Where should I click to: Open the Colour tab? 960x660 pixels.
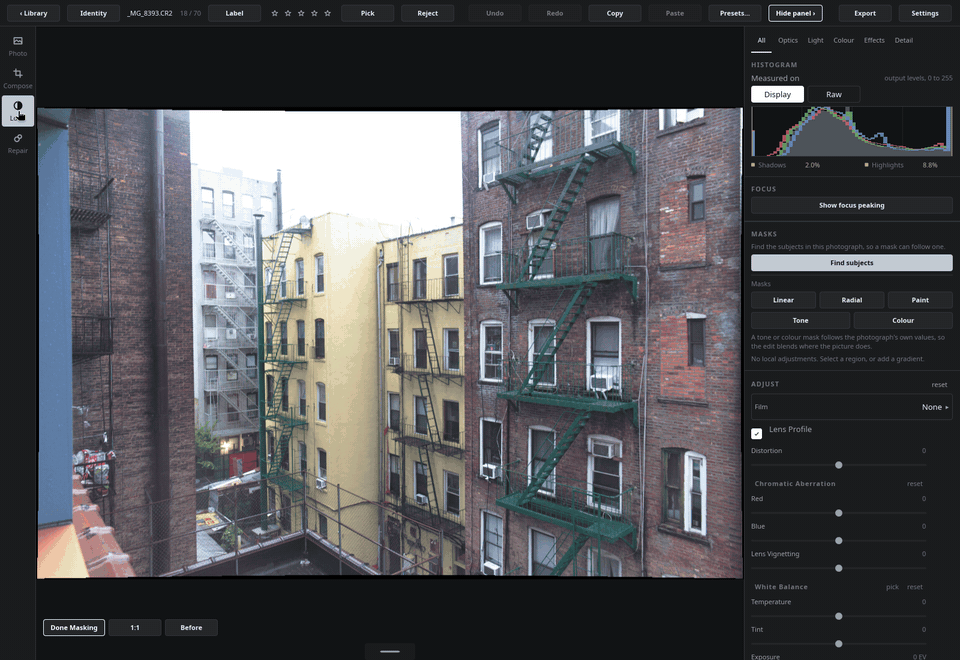843,40
